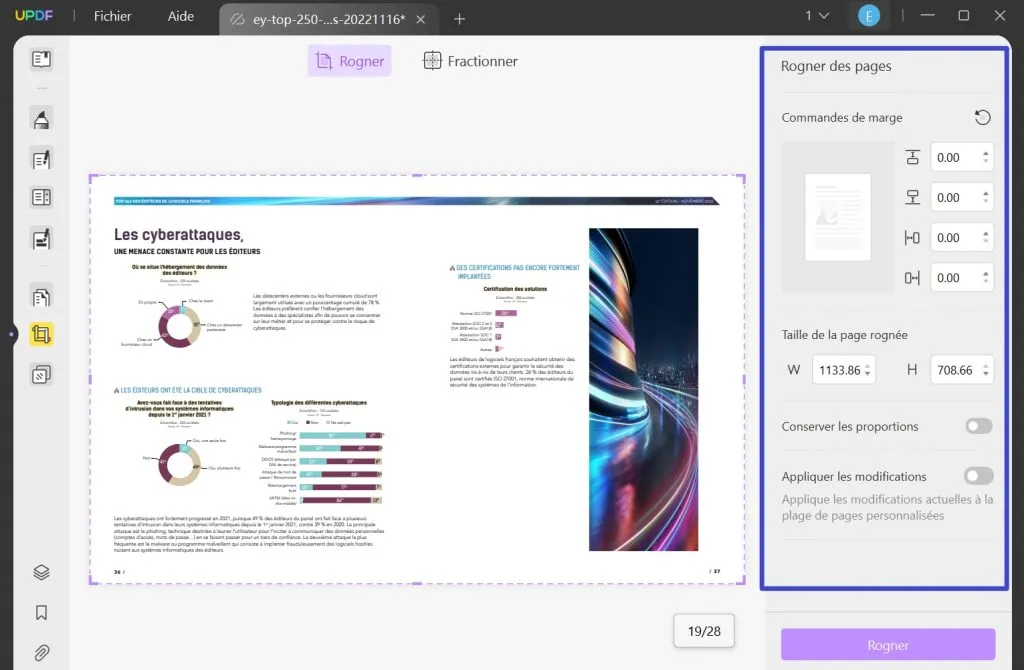Open the Attachments paperclip icon
The height and width of the screenshot is (670, 1024).
(41, 652)
